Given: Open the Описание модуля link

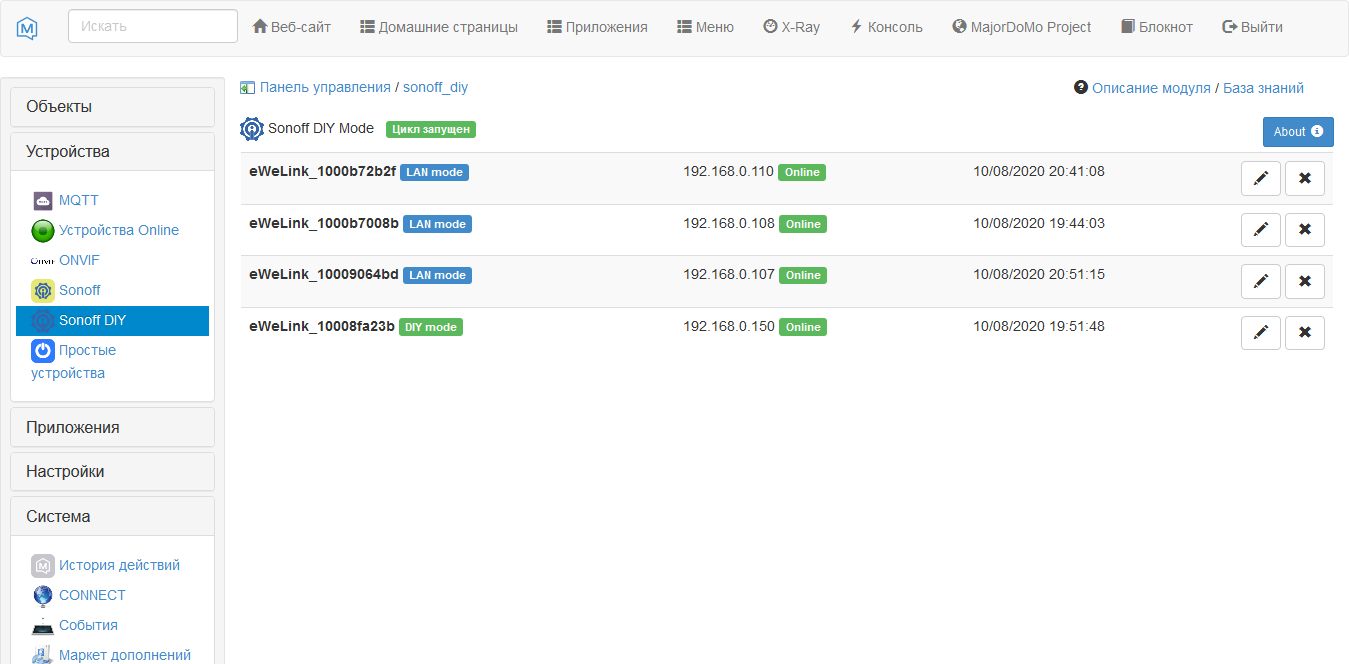Looking at the screenshot, I should 1150,88.
